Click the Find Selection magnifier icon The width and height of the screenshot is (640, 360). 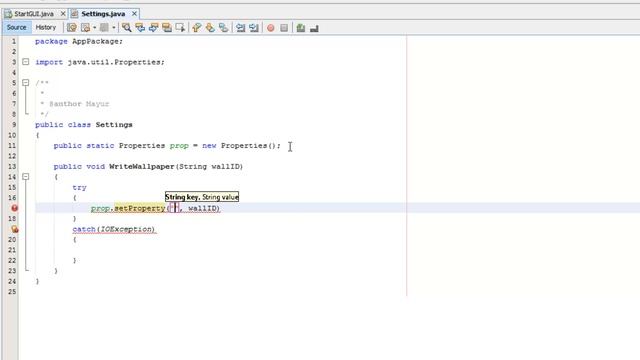click(127, 28)
